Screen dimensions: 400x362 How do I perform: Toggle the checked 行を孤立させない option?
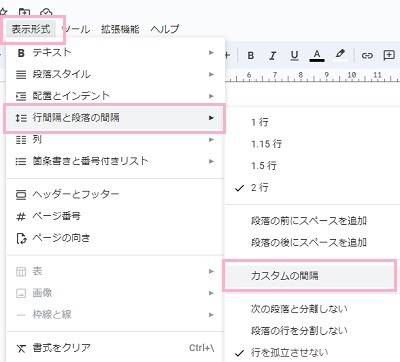[313, 352]
